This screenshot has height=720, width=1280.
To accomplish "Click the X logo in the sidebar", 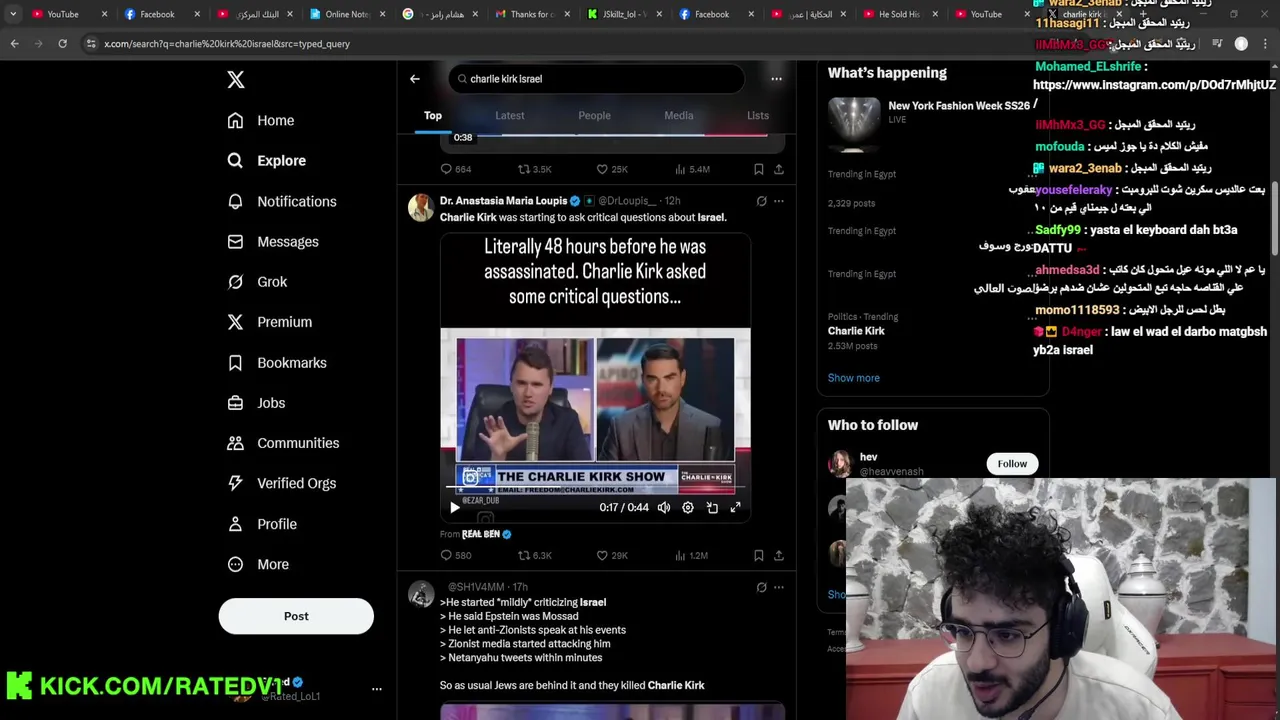I will [x=236, y=80].
